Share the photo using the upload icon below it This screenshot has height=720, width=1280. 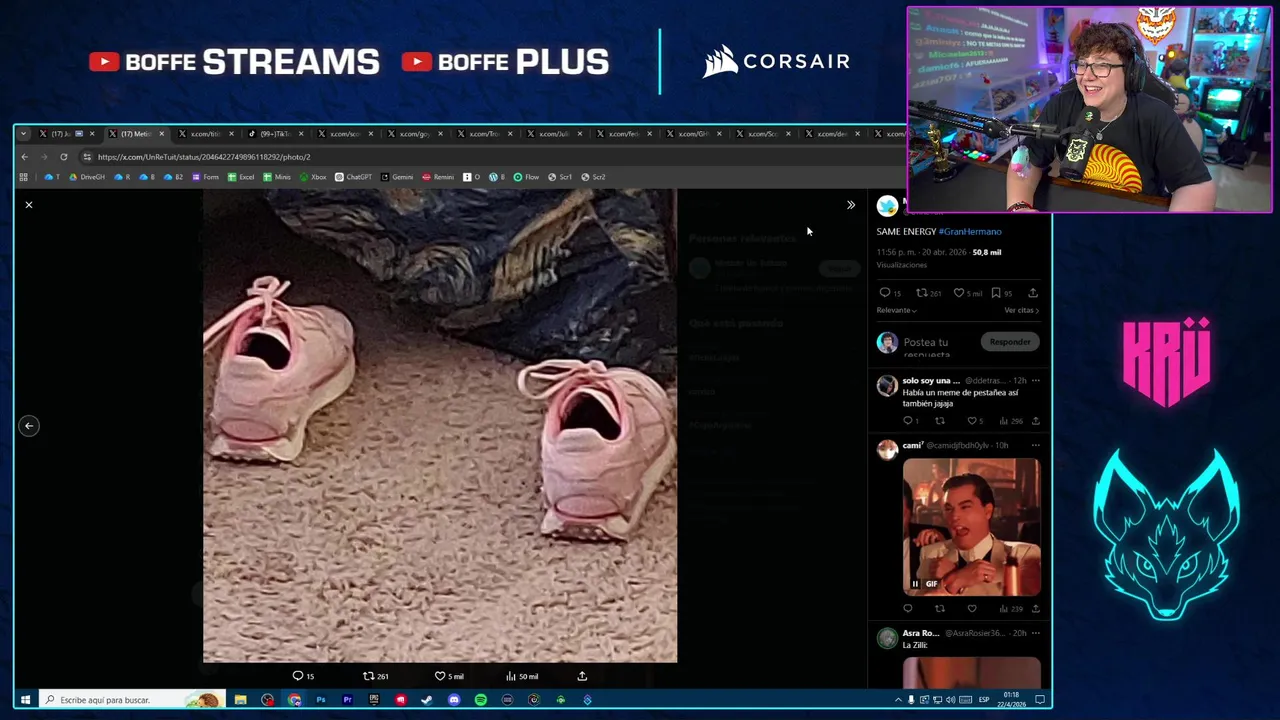tap(582, 676)
